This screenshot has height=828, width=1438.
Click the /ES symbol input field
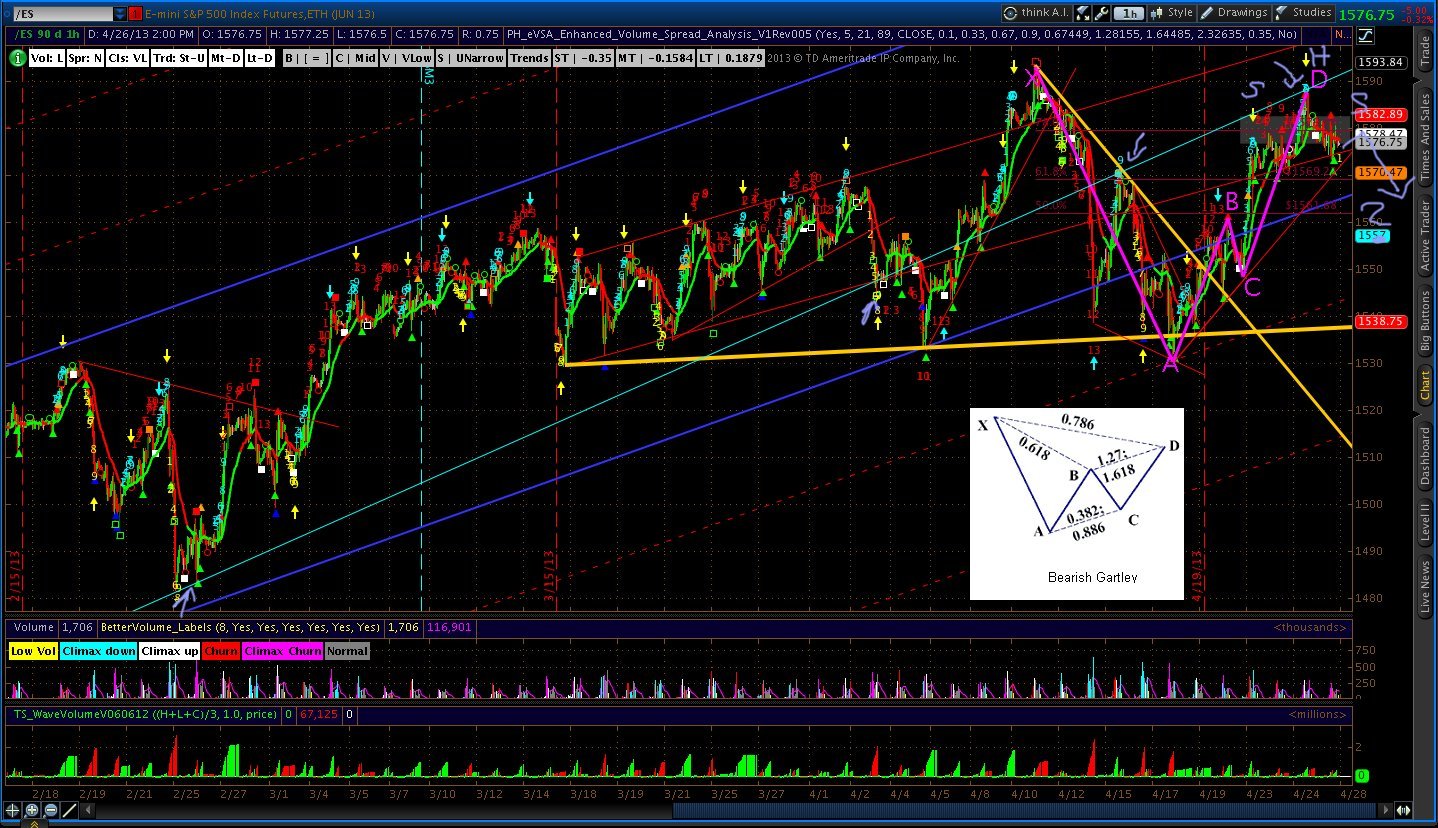tap(58, 13)
